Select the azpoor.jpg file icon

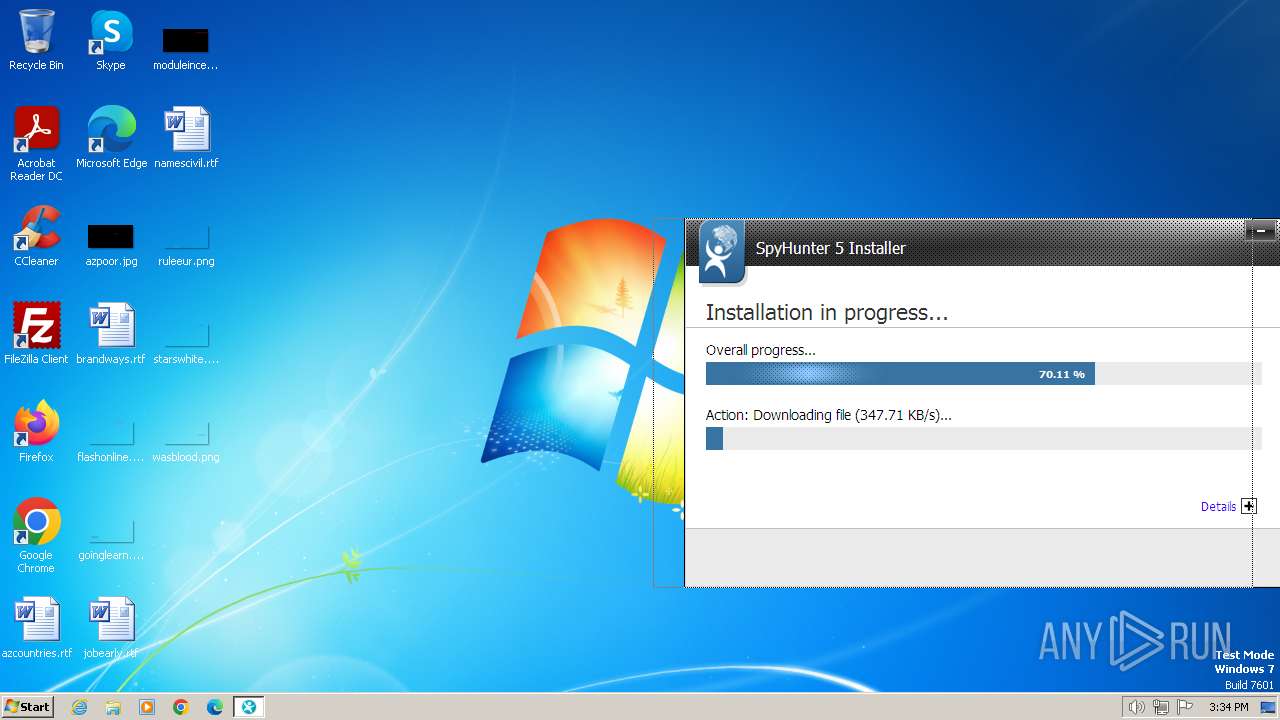[111, 244]
